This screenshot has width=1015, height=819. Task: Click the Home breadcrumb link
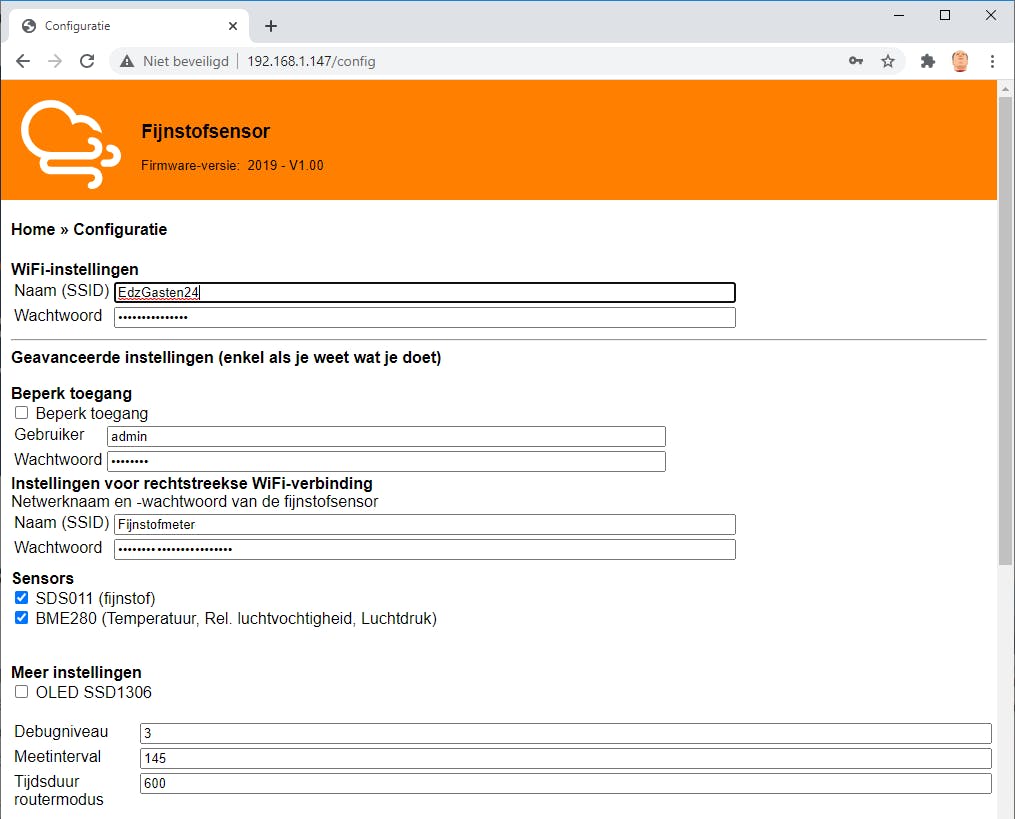coord(33,229)
